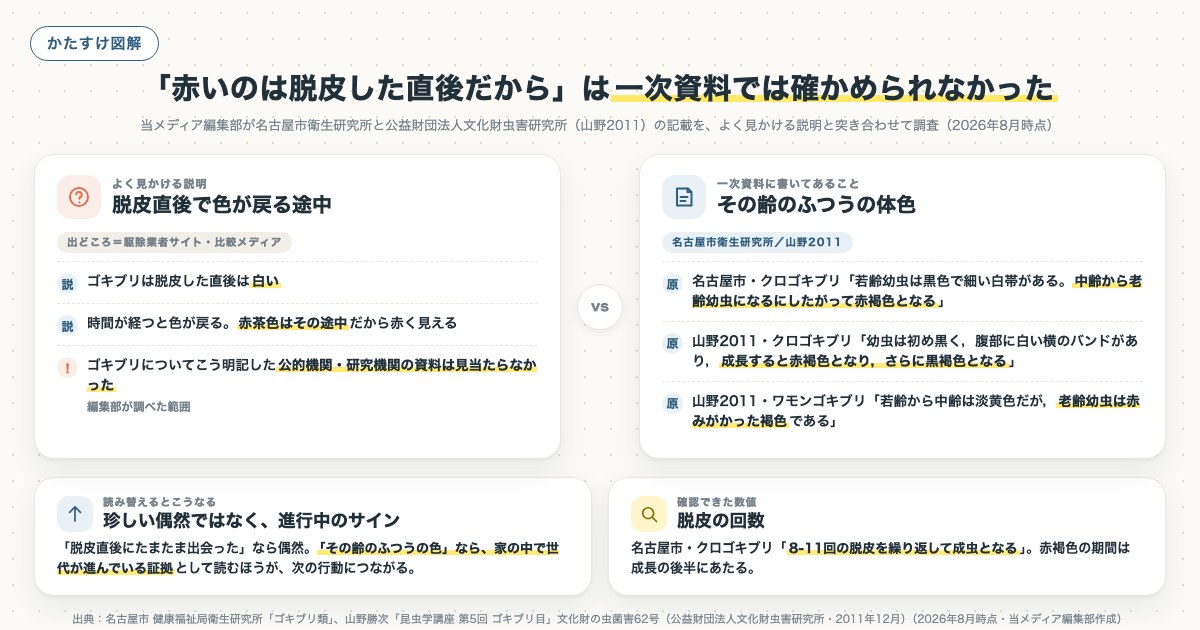Click the question mark icon beside よく見かける説明
Viewport: 1200px width, 630px height.
[x=79, y=197]
